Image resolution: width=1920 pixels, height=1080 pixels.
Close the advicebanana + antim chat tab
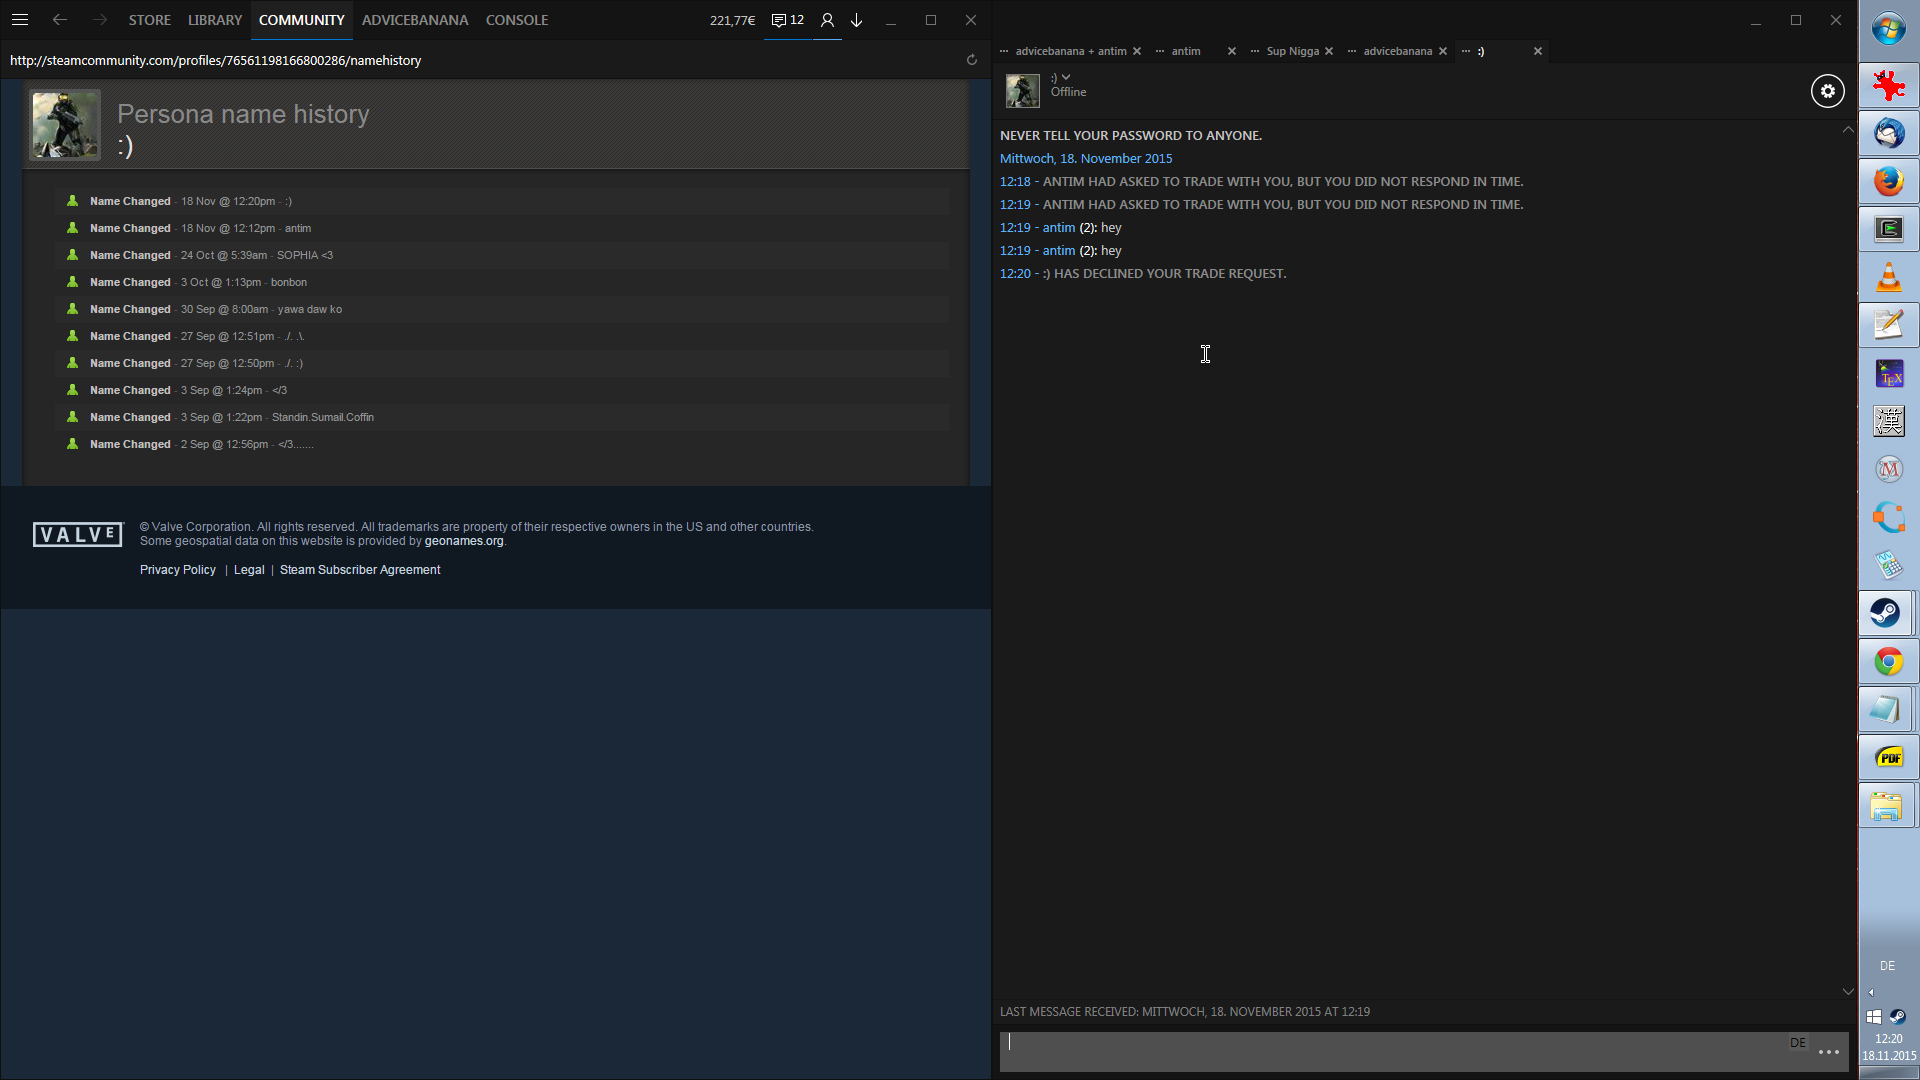coord(1137,51)
